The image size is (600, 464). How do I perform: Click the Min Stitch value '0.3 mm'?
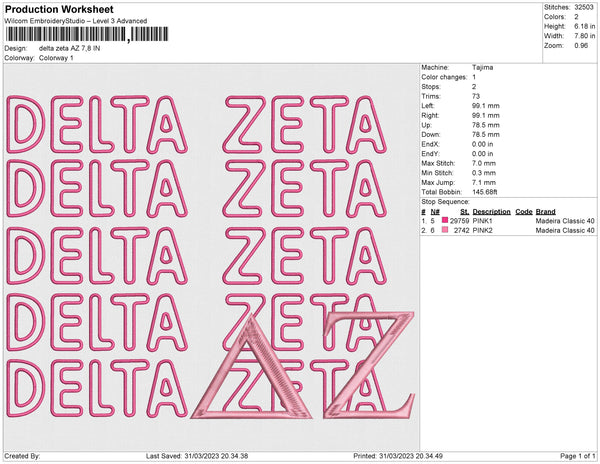coord(484,173)
